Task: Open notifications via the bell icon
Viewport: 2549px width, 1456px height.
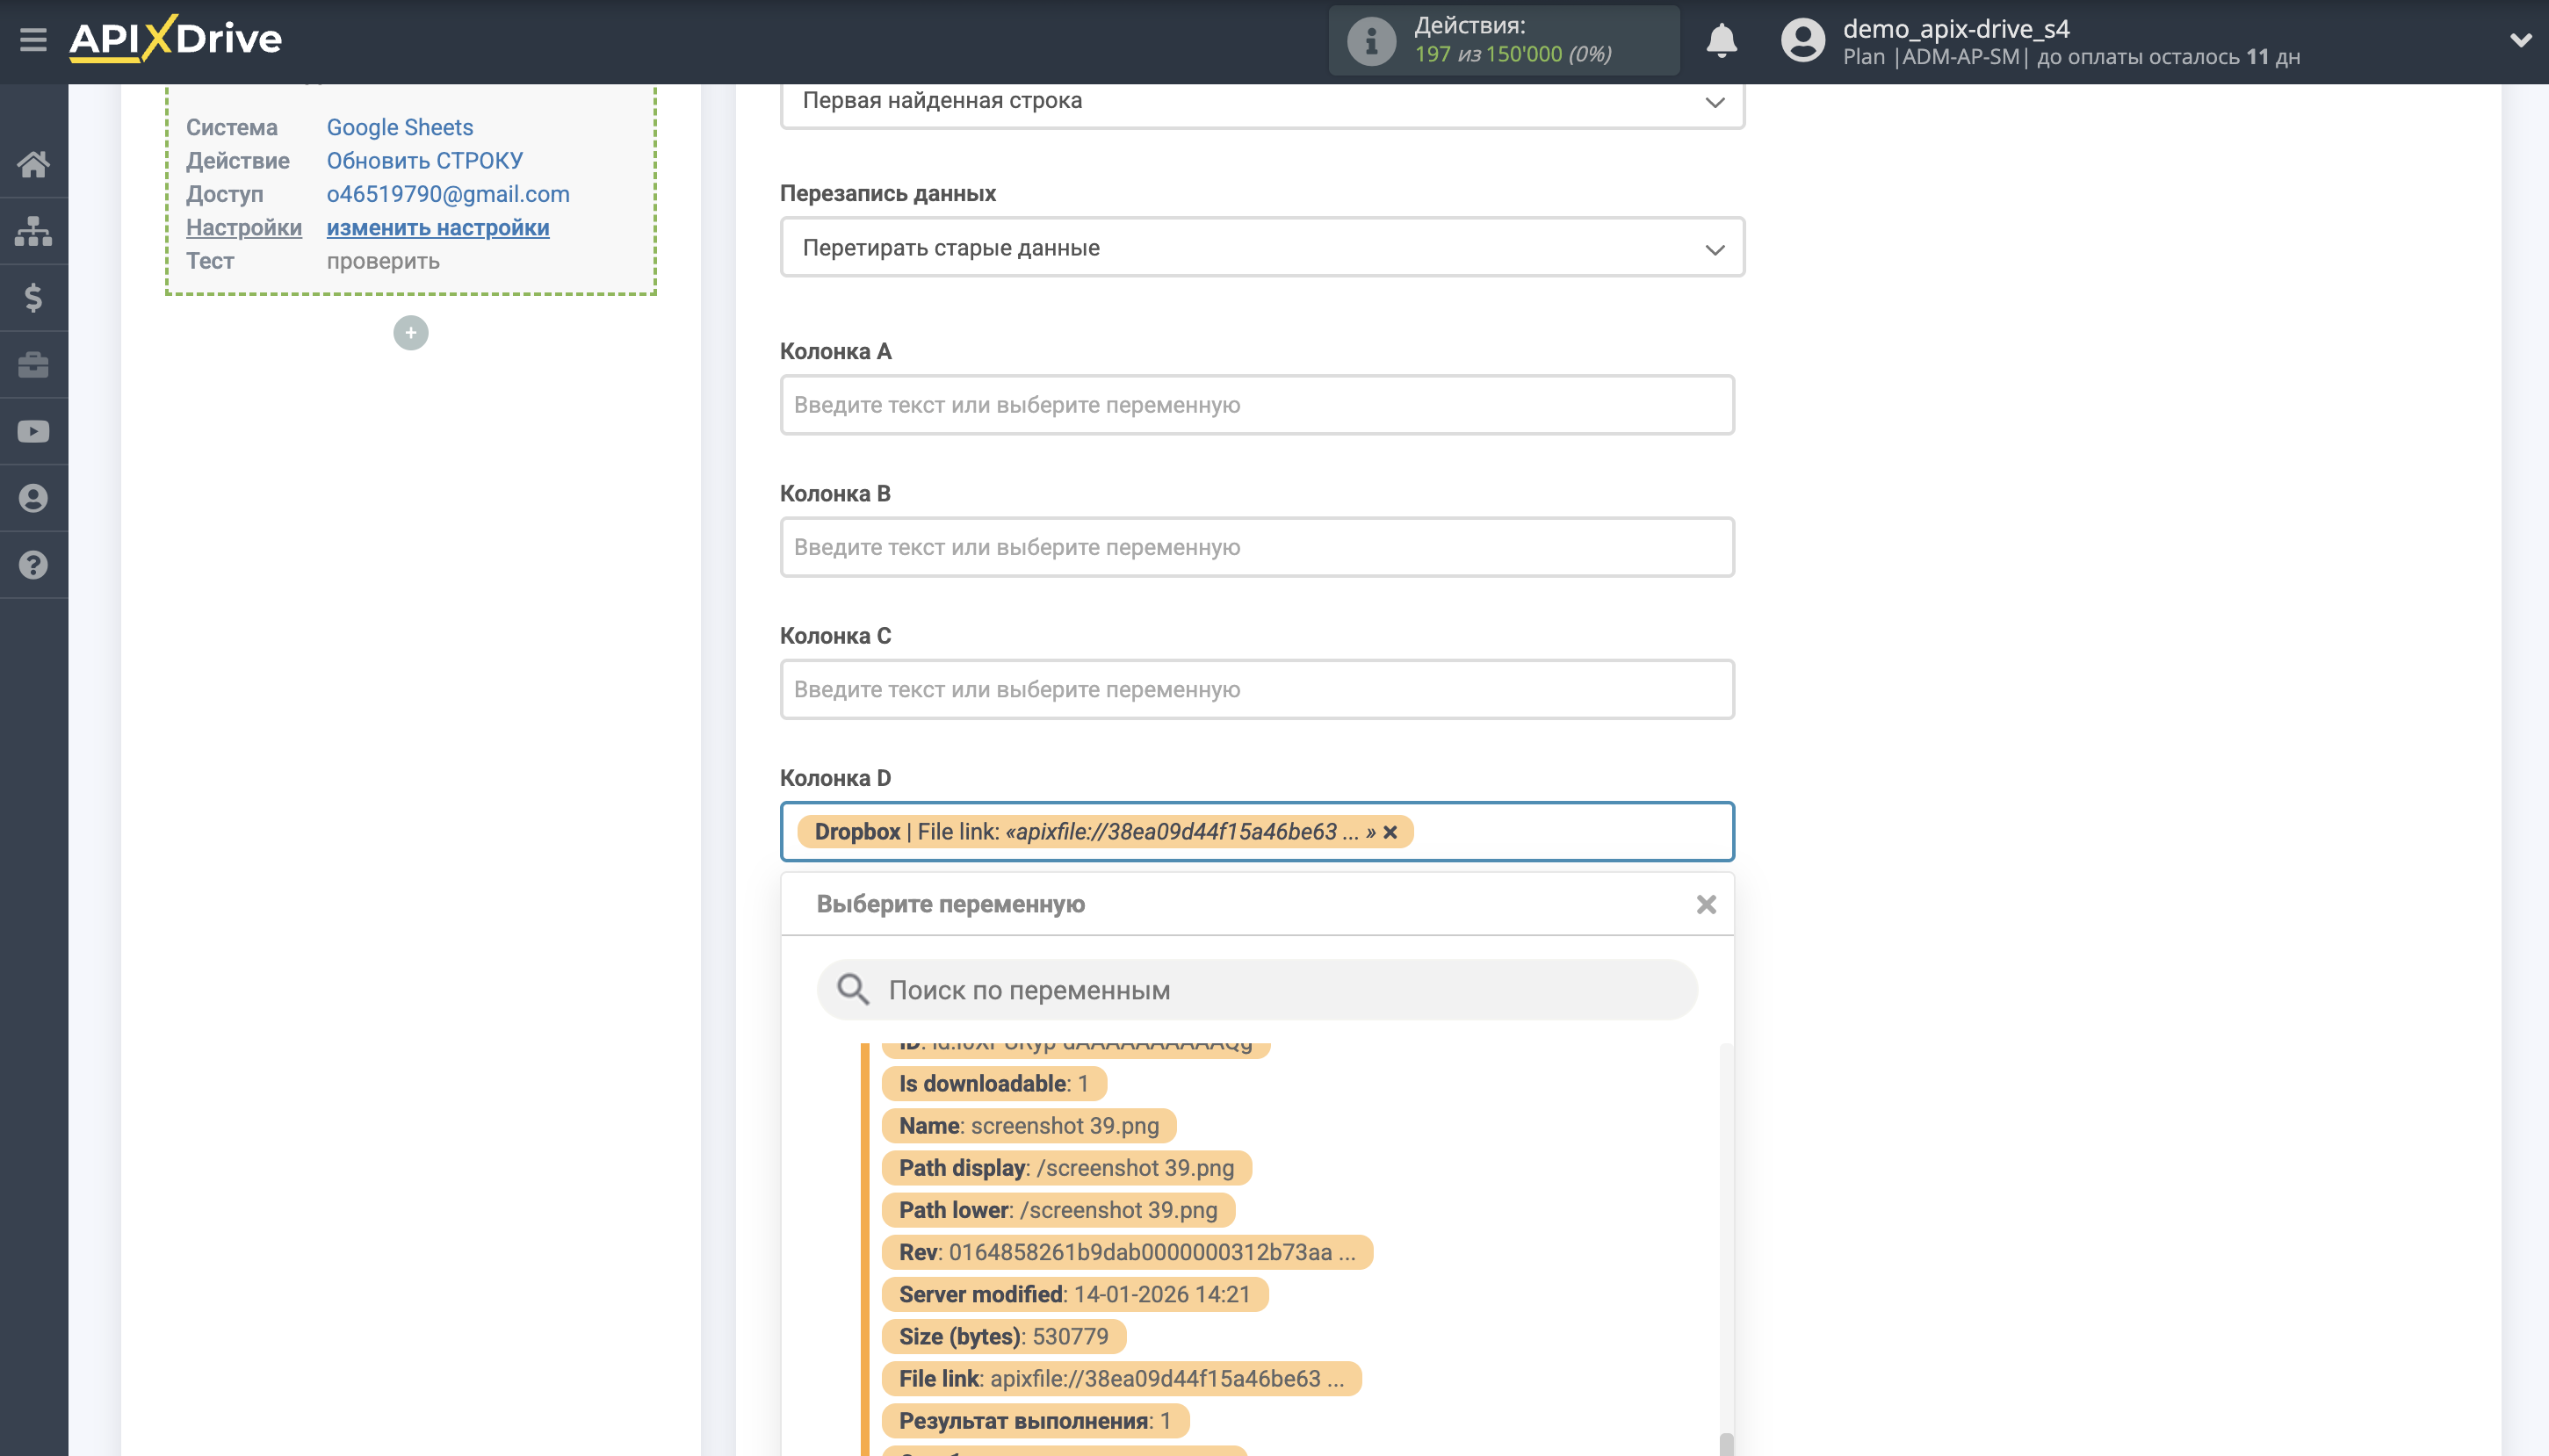Action: [1722, 40]
